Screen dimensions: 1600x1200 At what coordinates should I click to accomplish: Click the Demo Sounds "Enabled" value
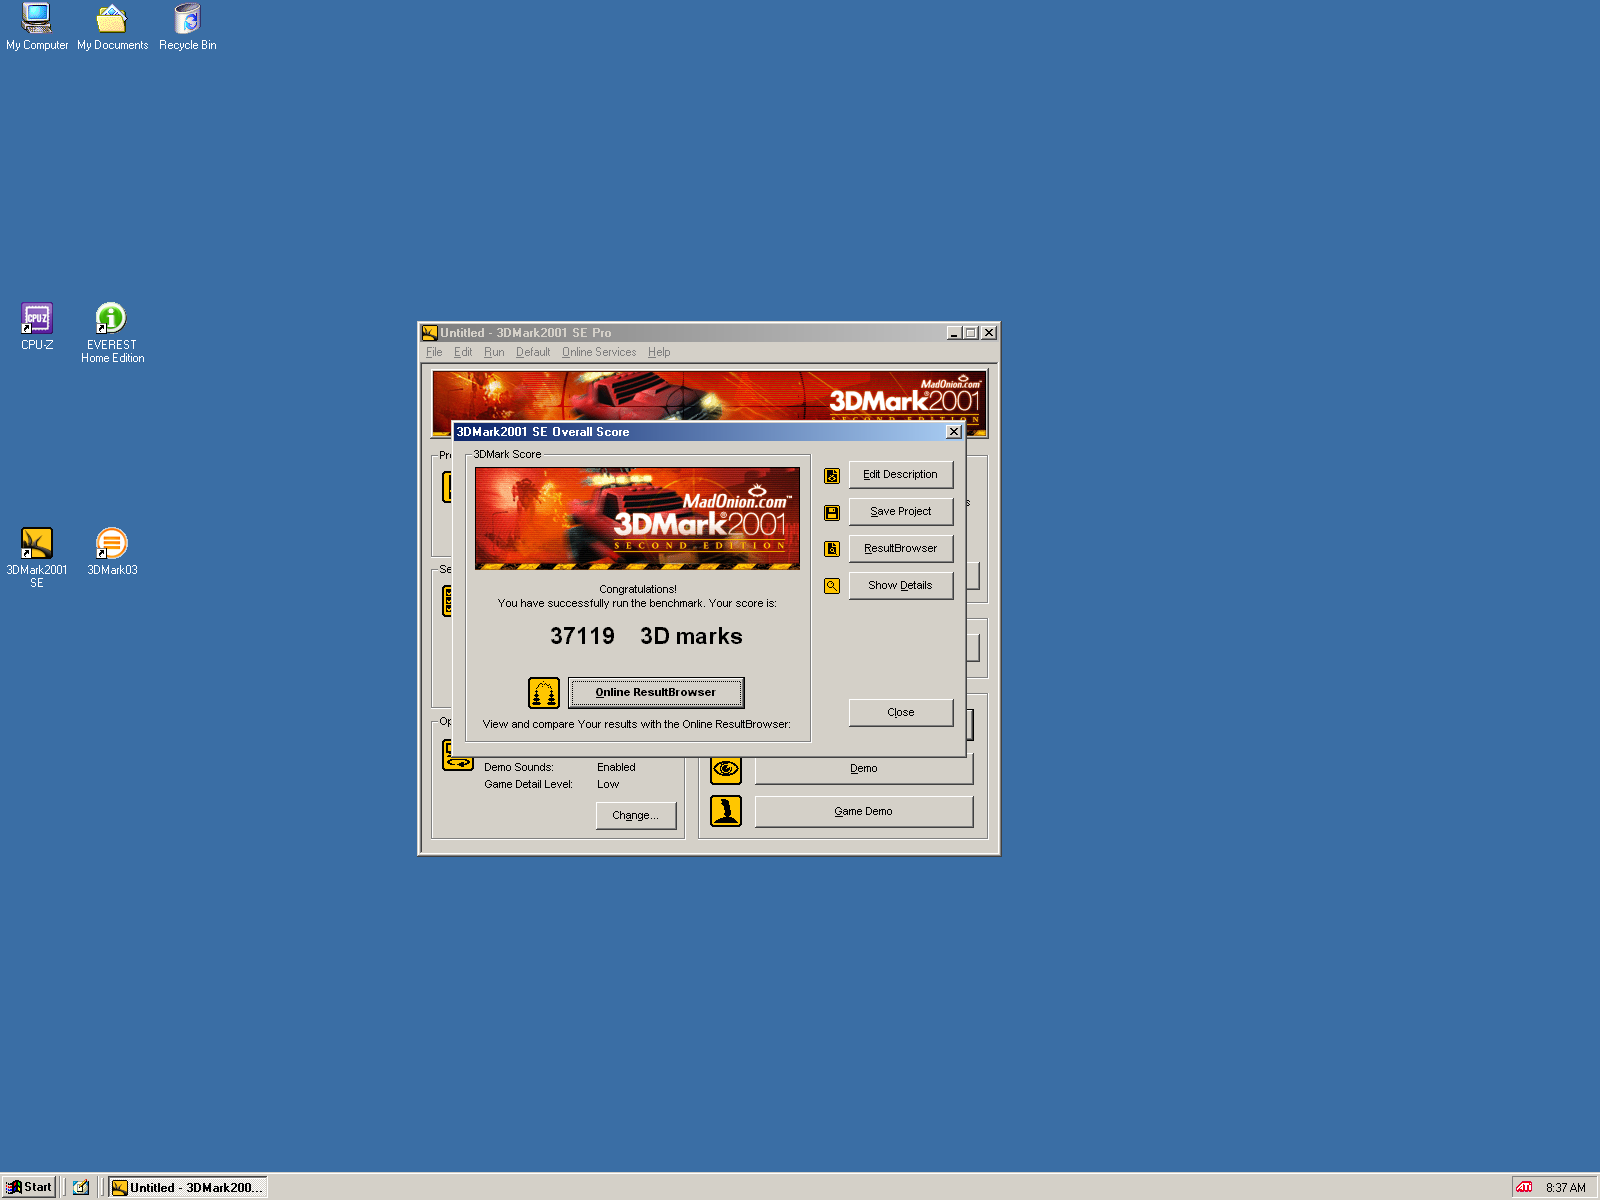(x=616, y=768)
